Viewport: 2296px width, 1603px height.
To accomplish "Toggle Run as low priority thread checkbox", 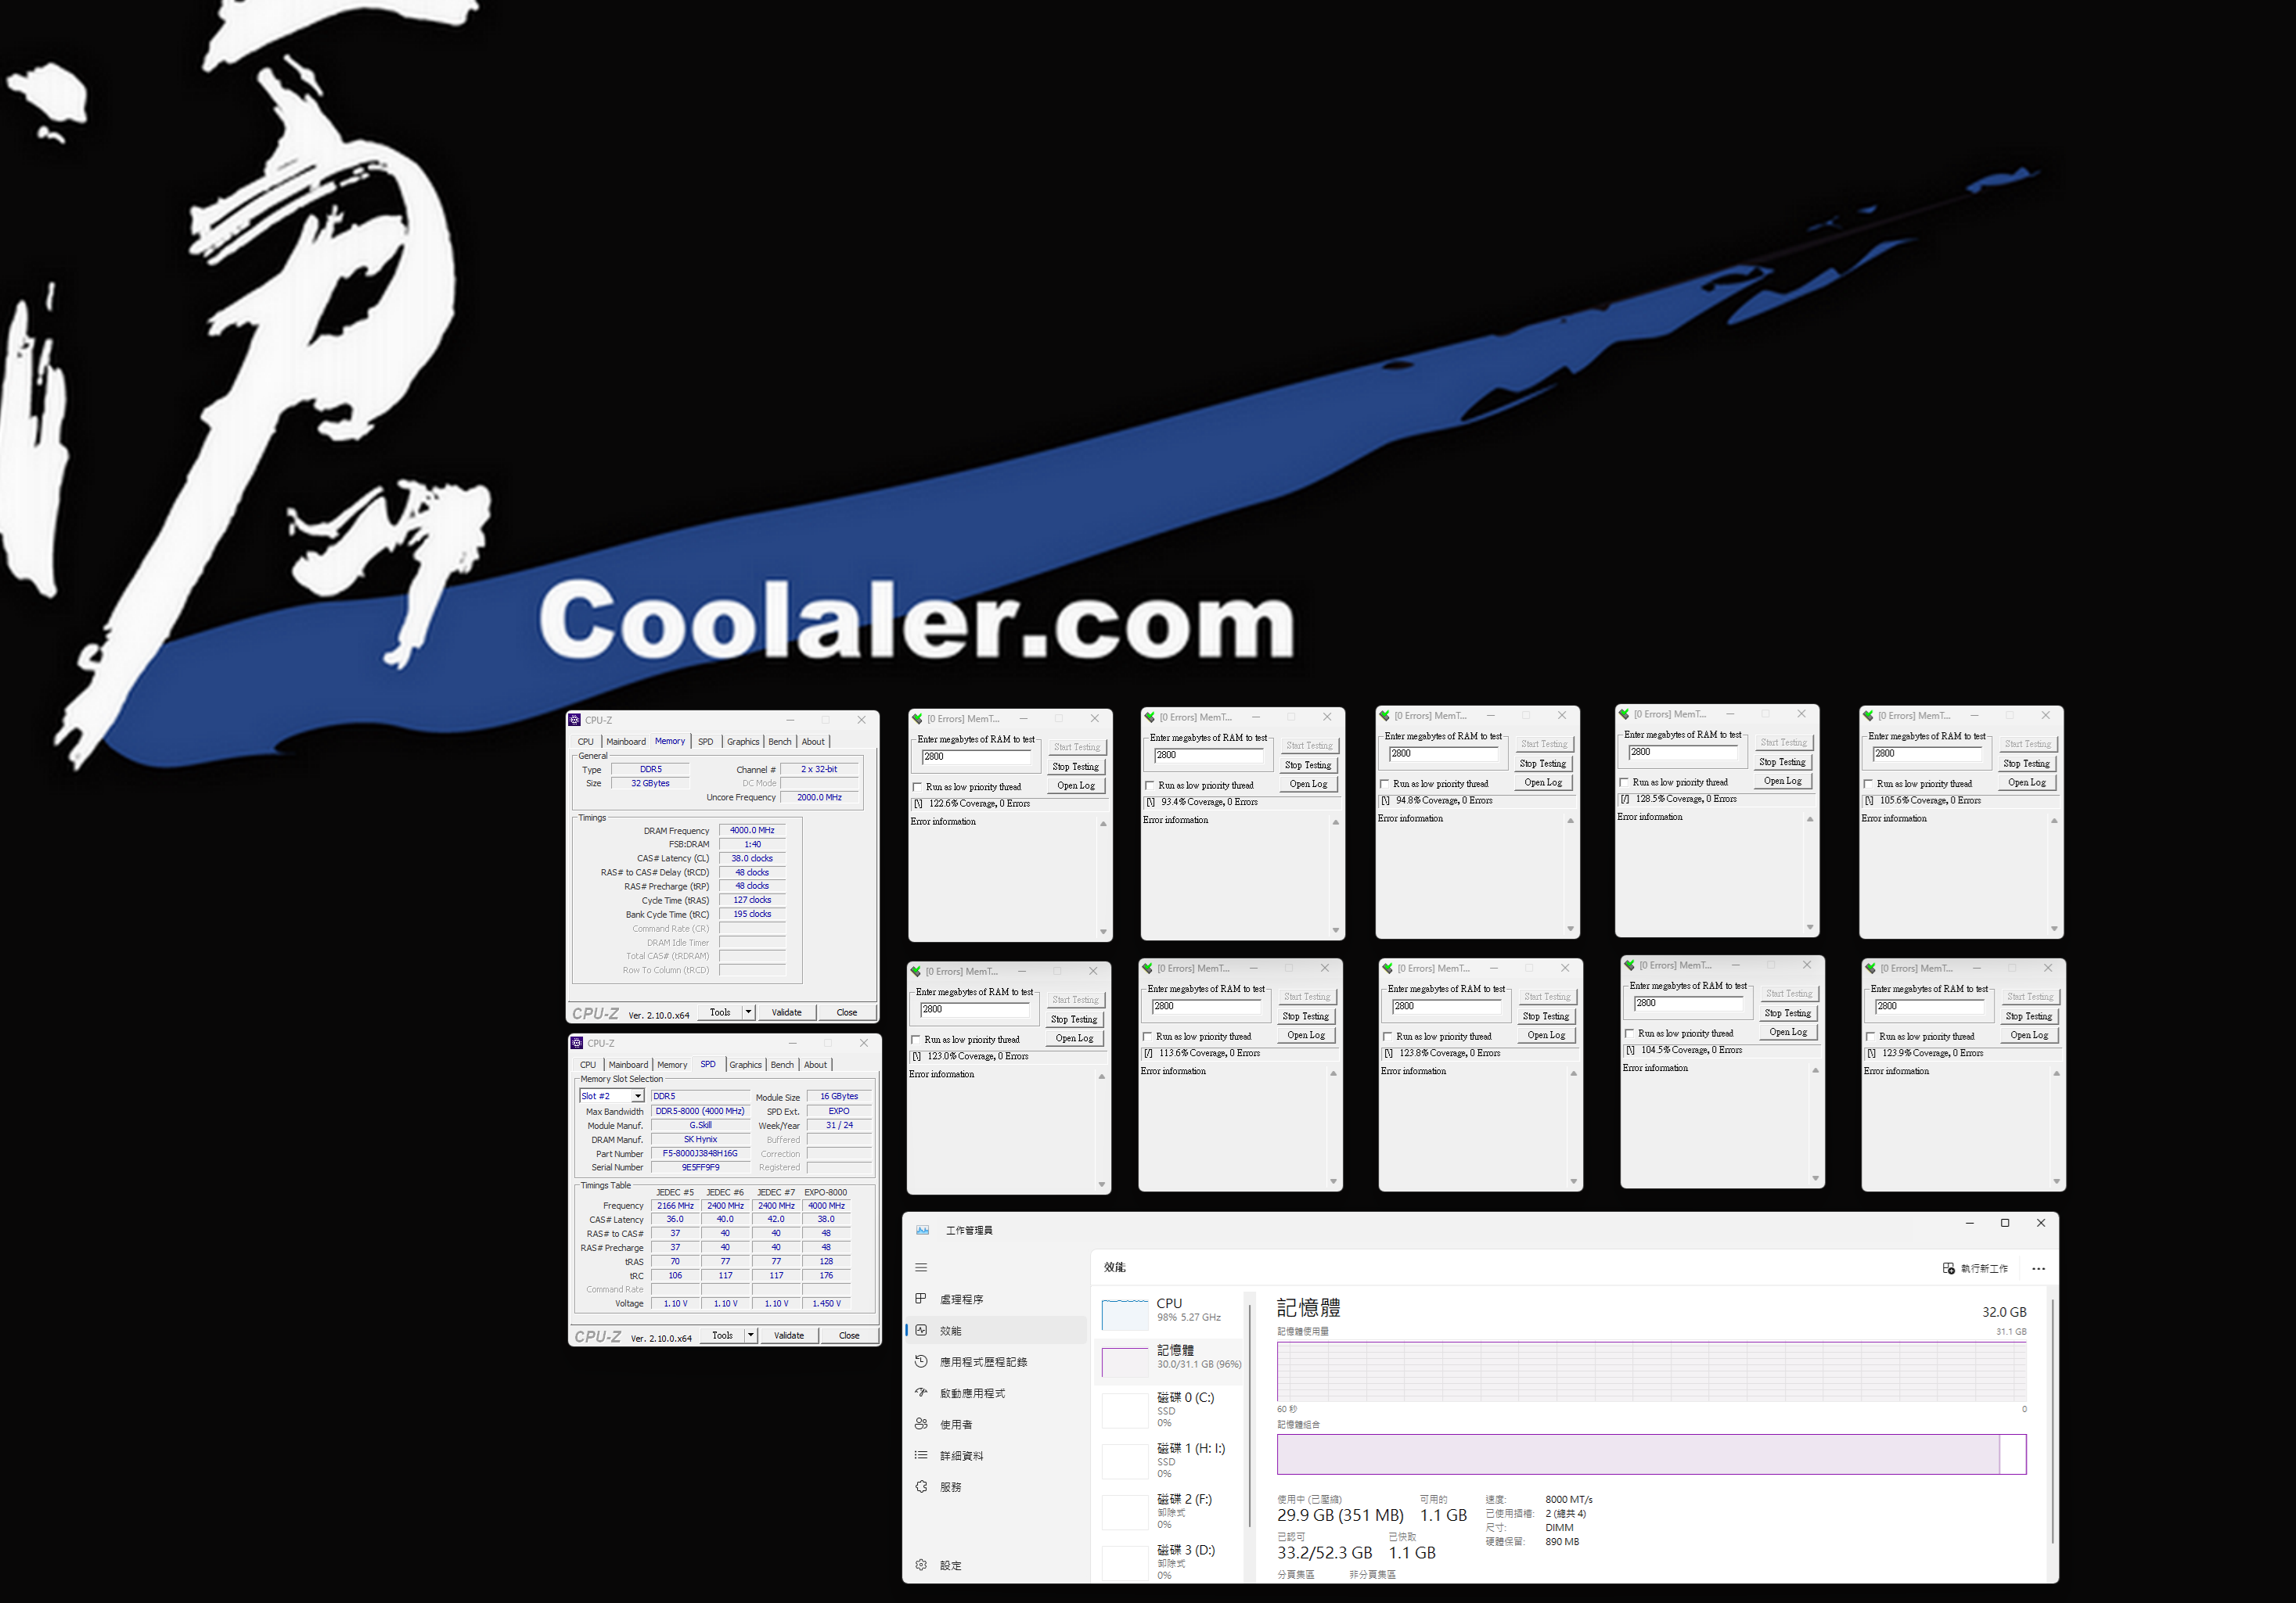I will click(918, 785).
